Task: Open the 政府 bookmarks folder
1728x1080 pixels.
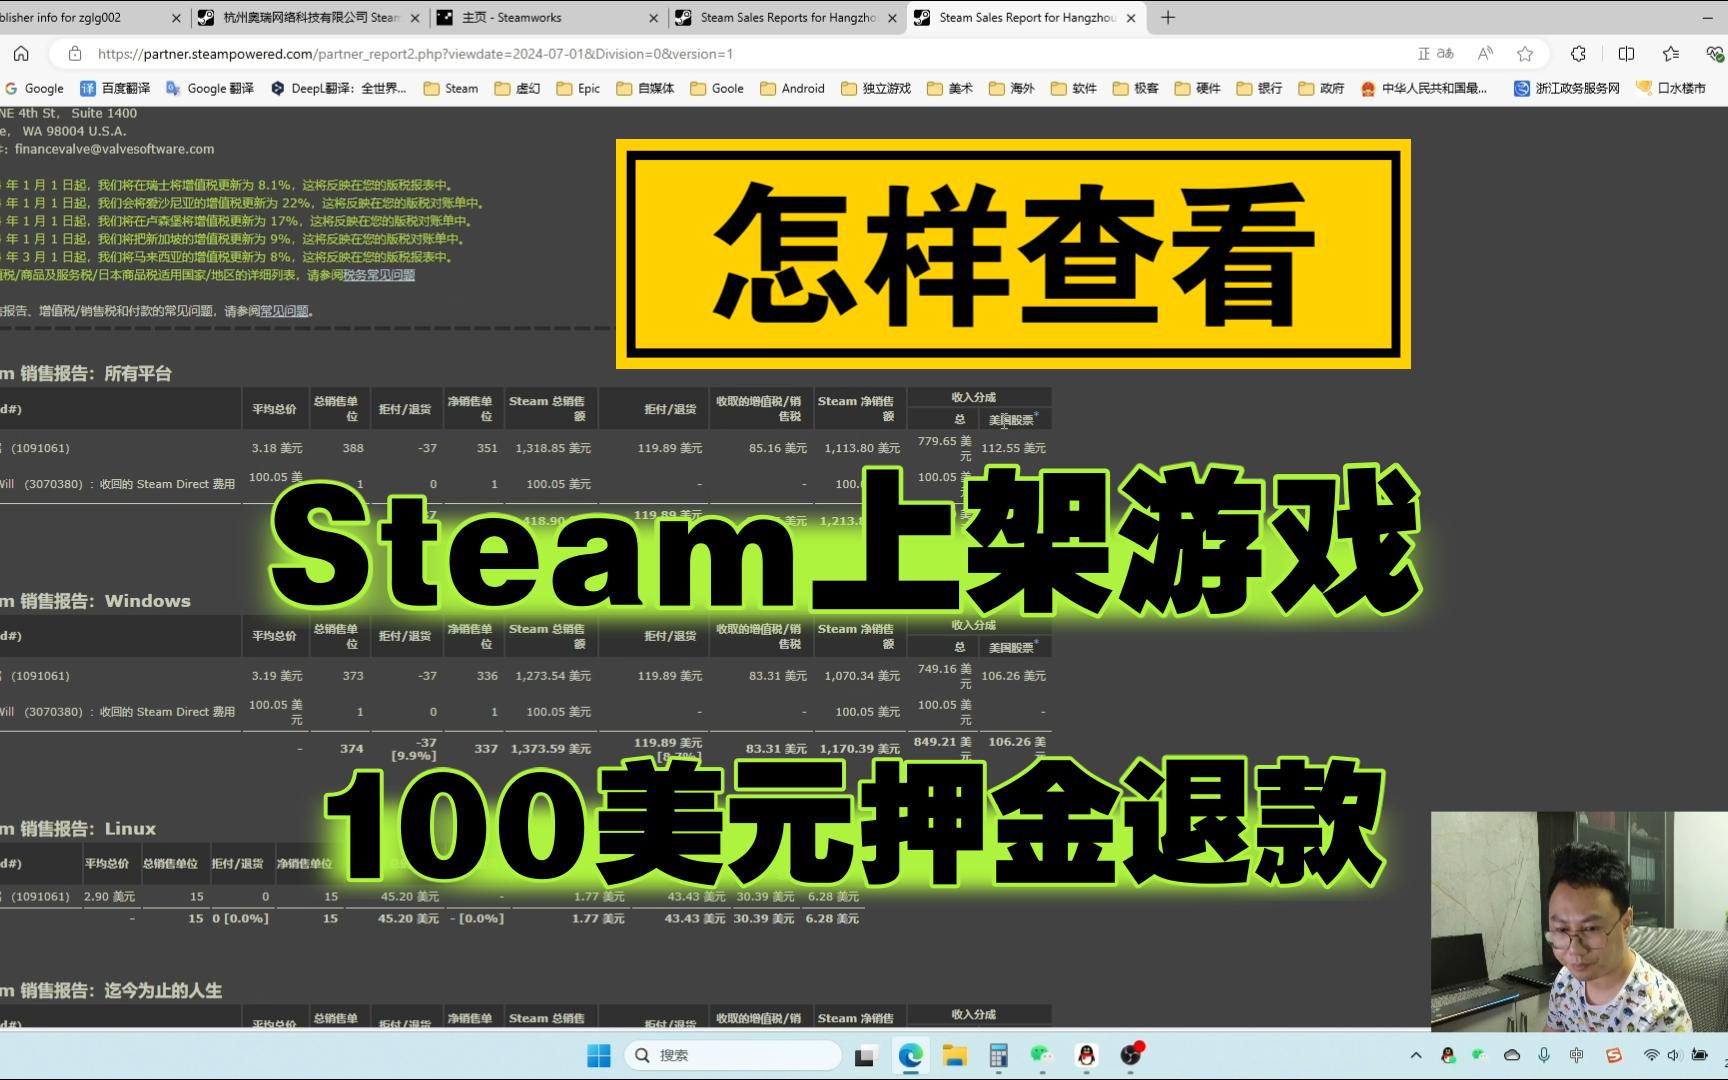Action: point(1322,88)
